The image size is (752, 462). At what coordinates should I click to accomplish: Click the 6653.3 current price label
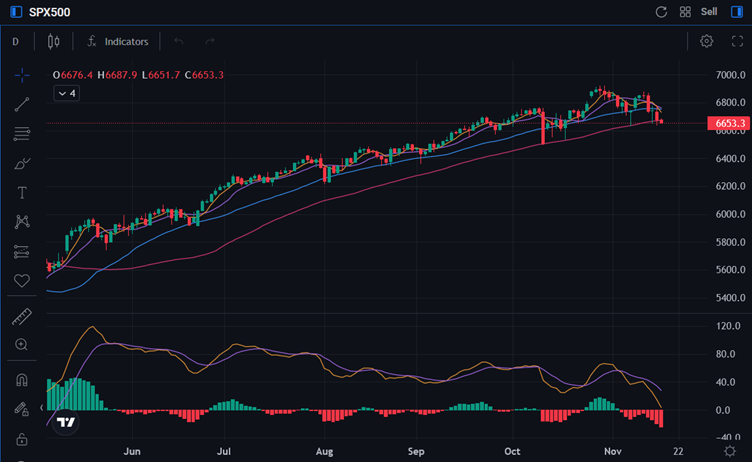pyautogui.click(x=730, y=124)
